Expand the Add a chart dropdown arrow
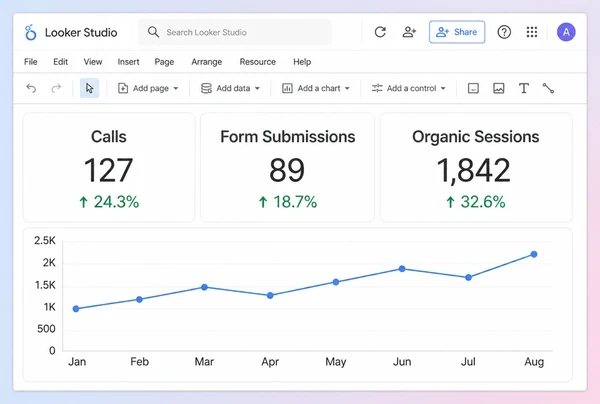 pyautogui.click(x=347, y=88)
